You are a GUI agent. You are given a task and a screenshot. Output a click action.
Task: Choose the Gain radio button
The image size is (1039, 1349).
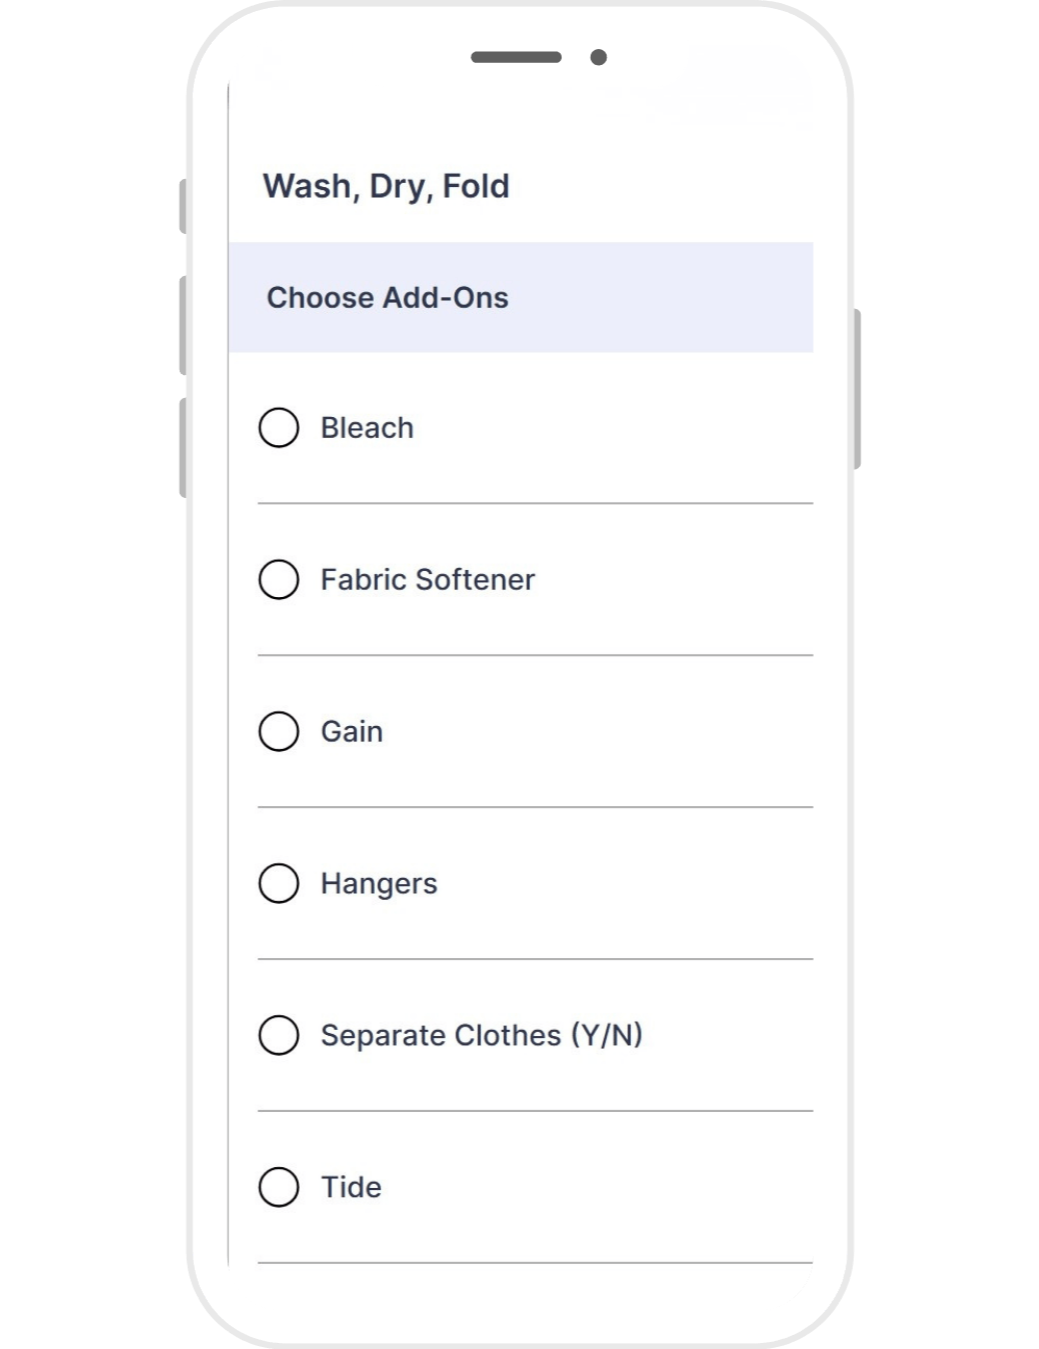[x=279, y=732]
